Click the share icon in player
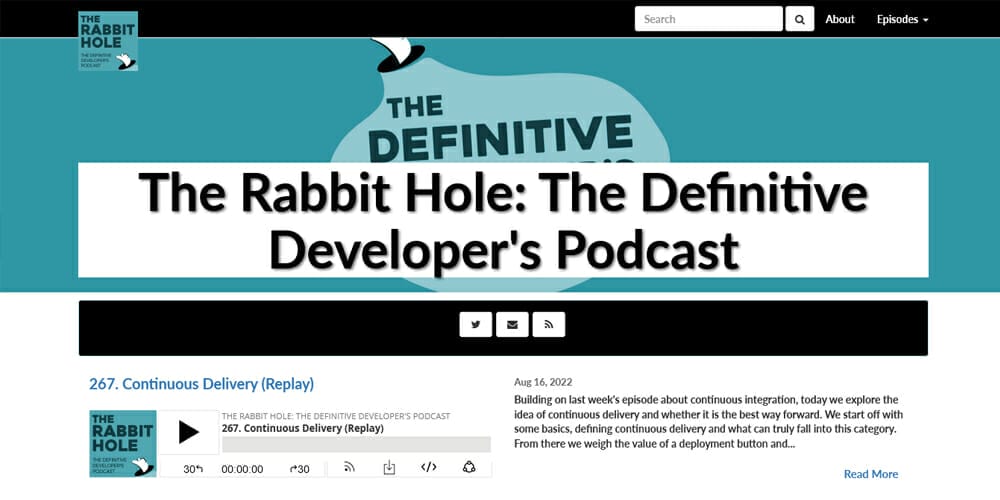The height and width of the screenshot is (500, 1000). [x=469, y=467]
